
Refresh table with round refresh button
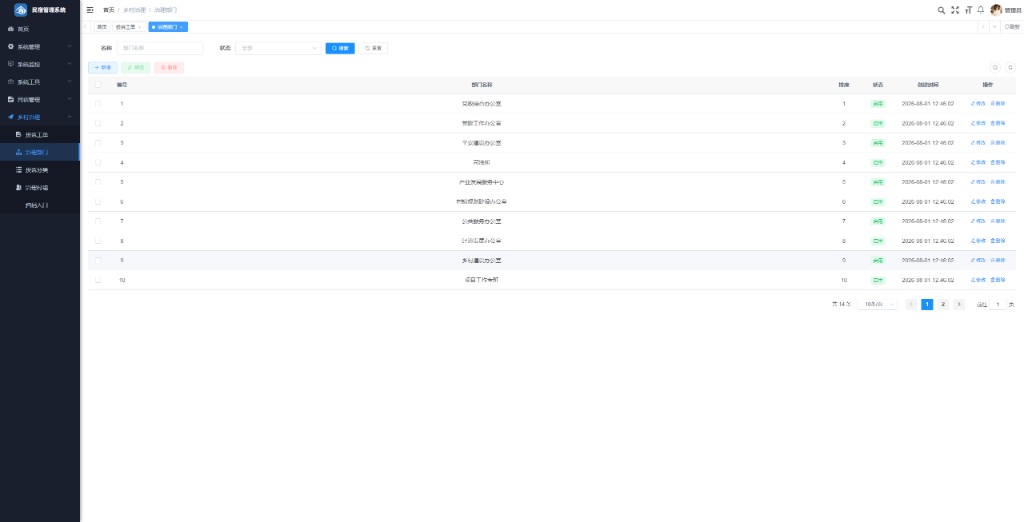tap(1010, 67)
